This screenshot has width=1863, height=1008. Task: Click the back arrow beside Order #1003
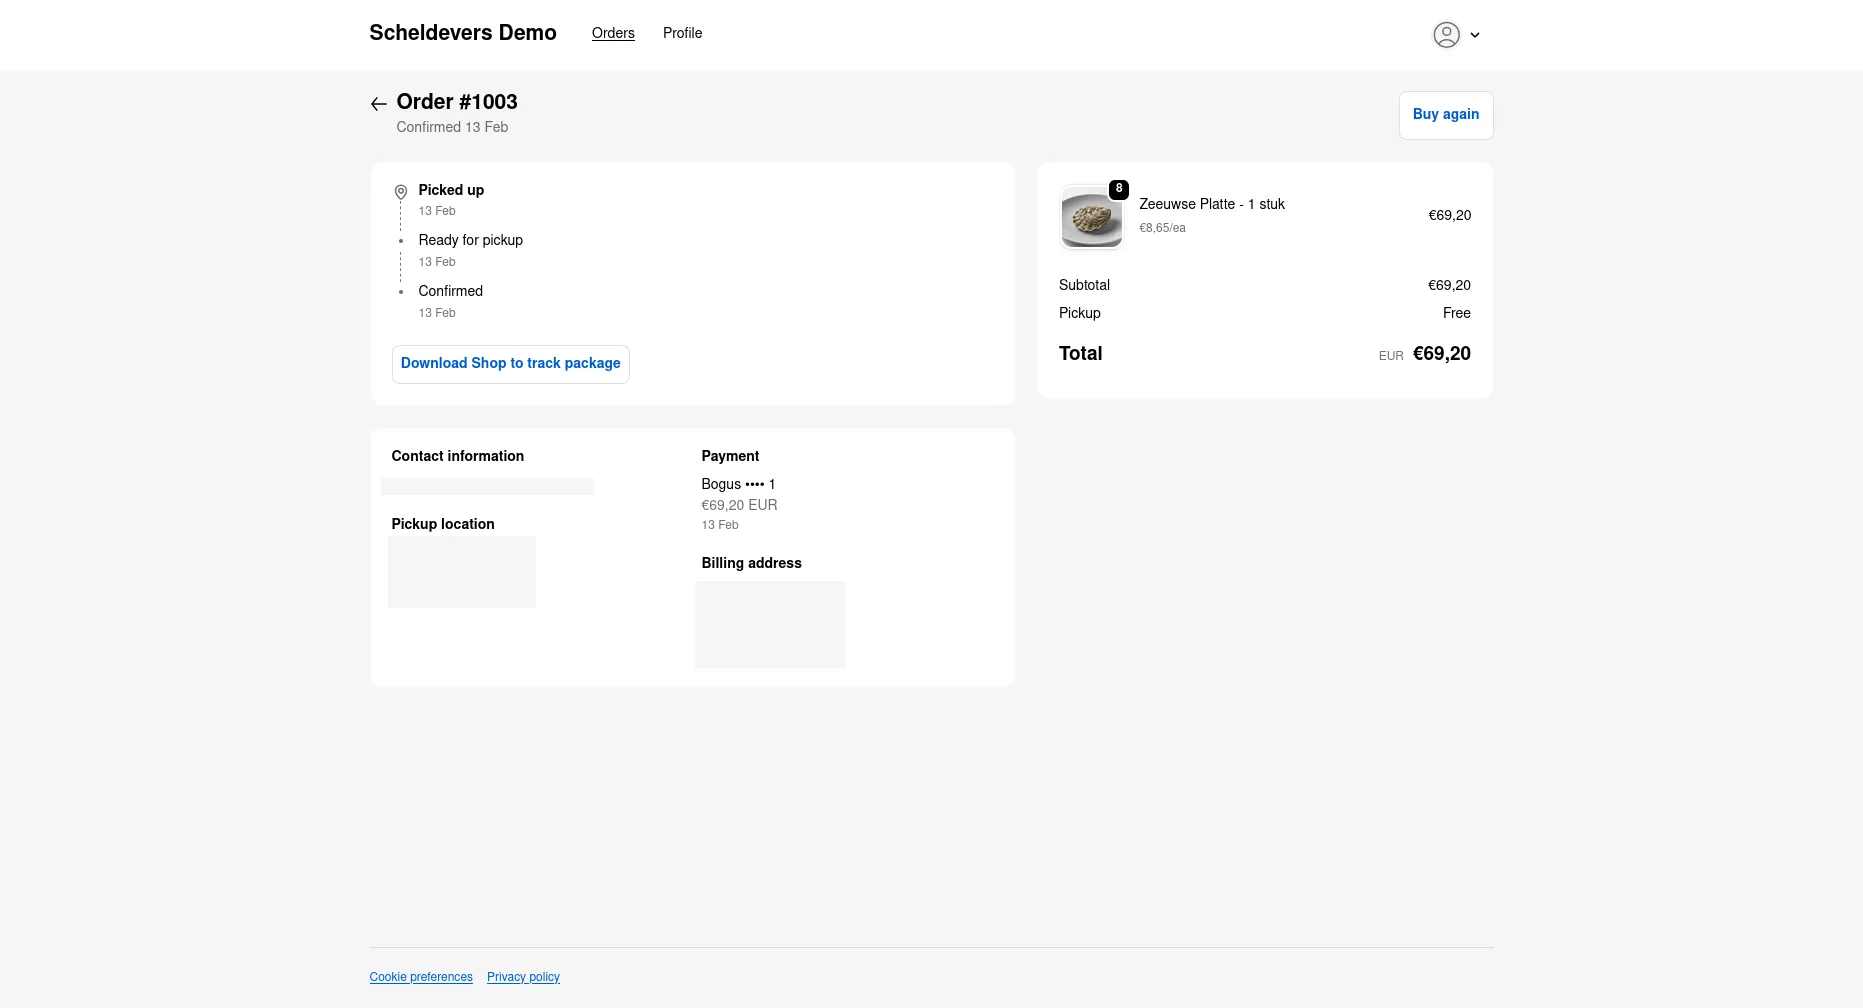378,104
